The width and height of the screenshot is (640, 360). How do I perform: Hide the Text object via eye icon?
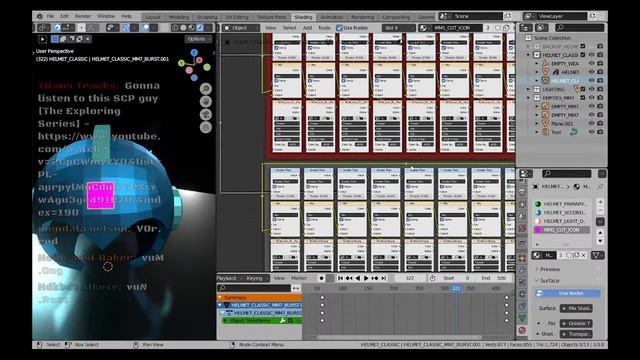(x=591, y=132)
